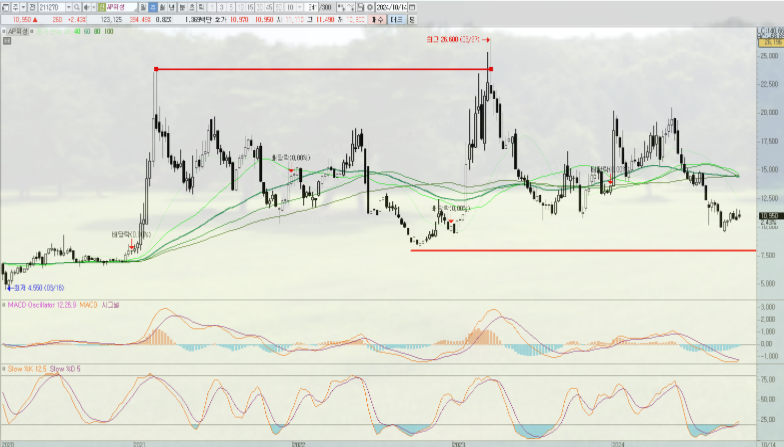Select 주 weekly period in period row
784x447 pixels.
(x=152, y=8)
